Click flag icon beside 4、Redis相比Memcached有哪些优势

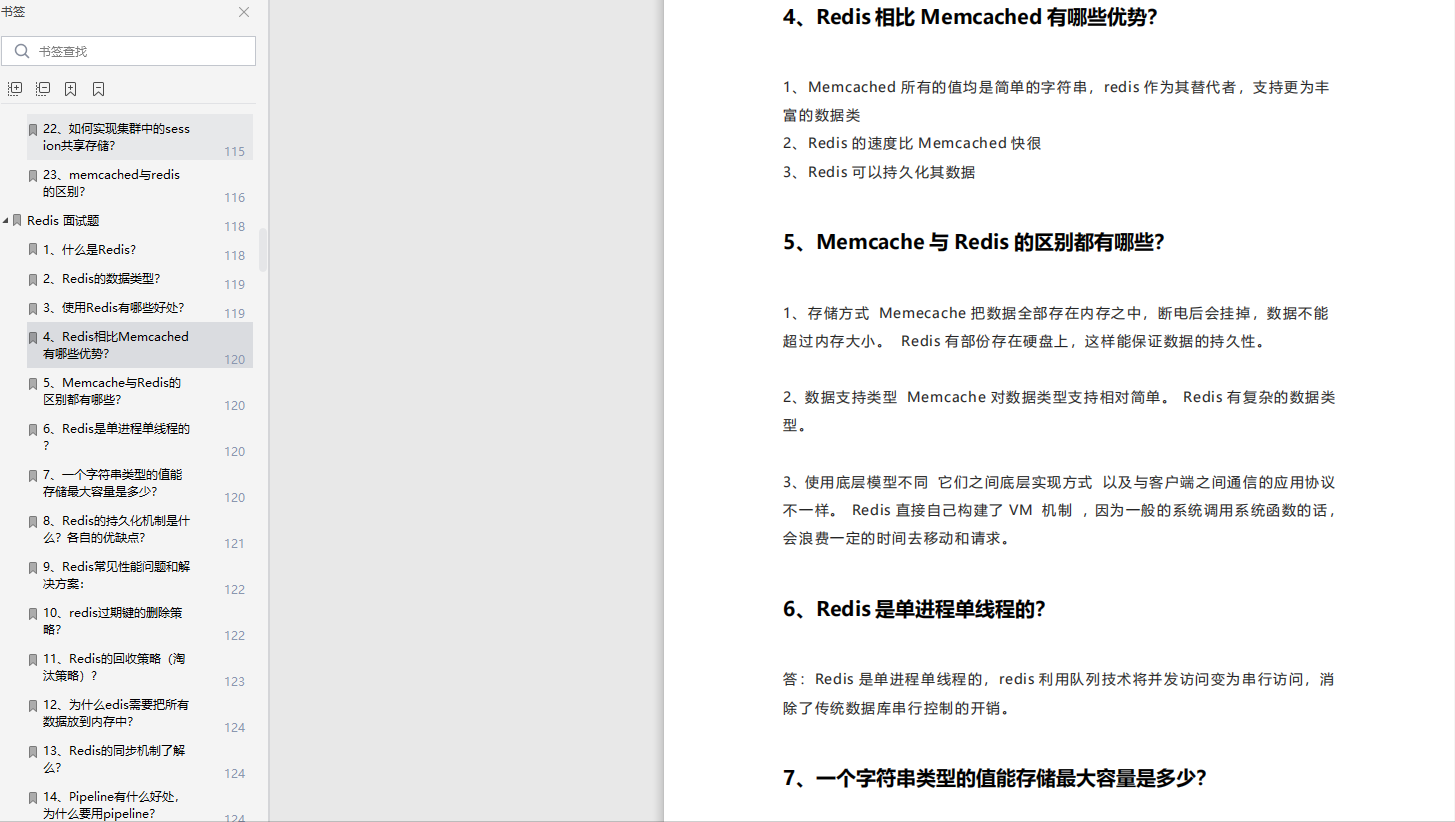[33, 337]
